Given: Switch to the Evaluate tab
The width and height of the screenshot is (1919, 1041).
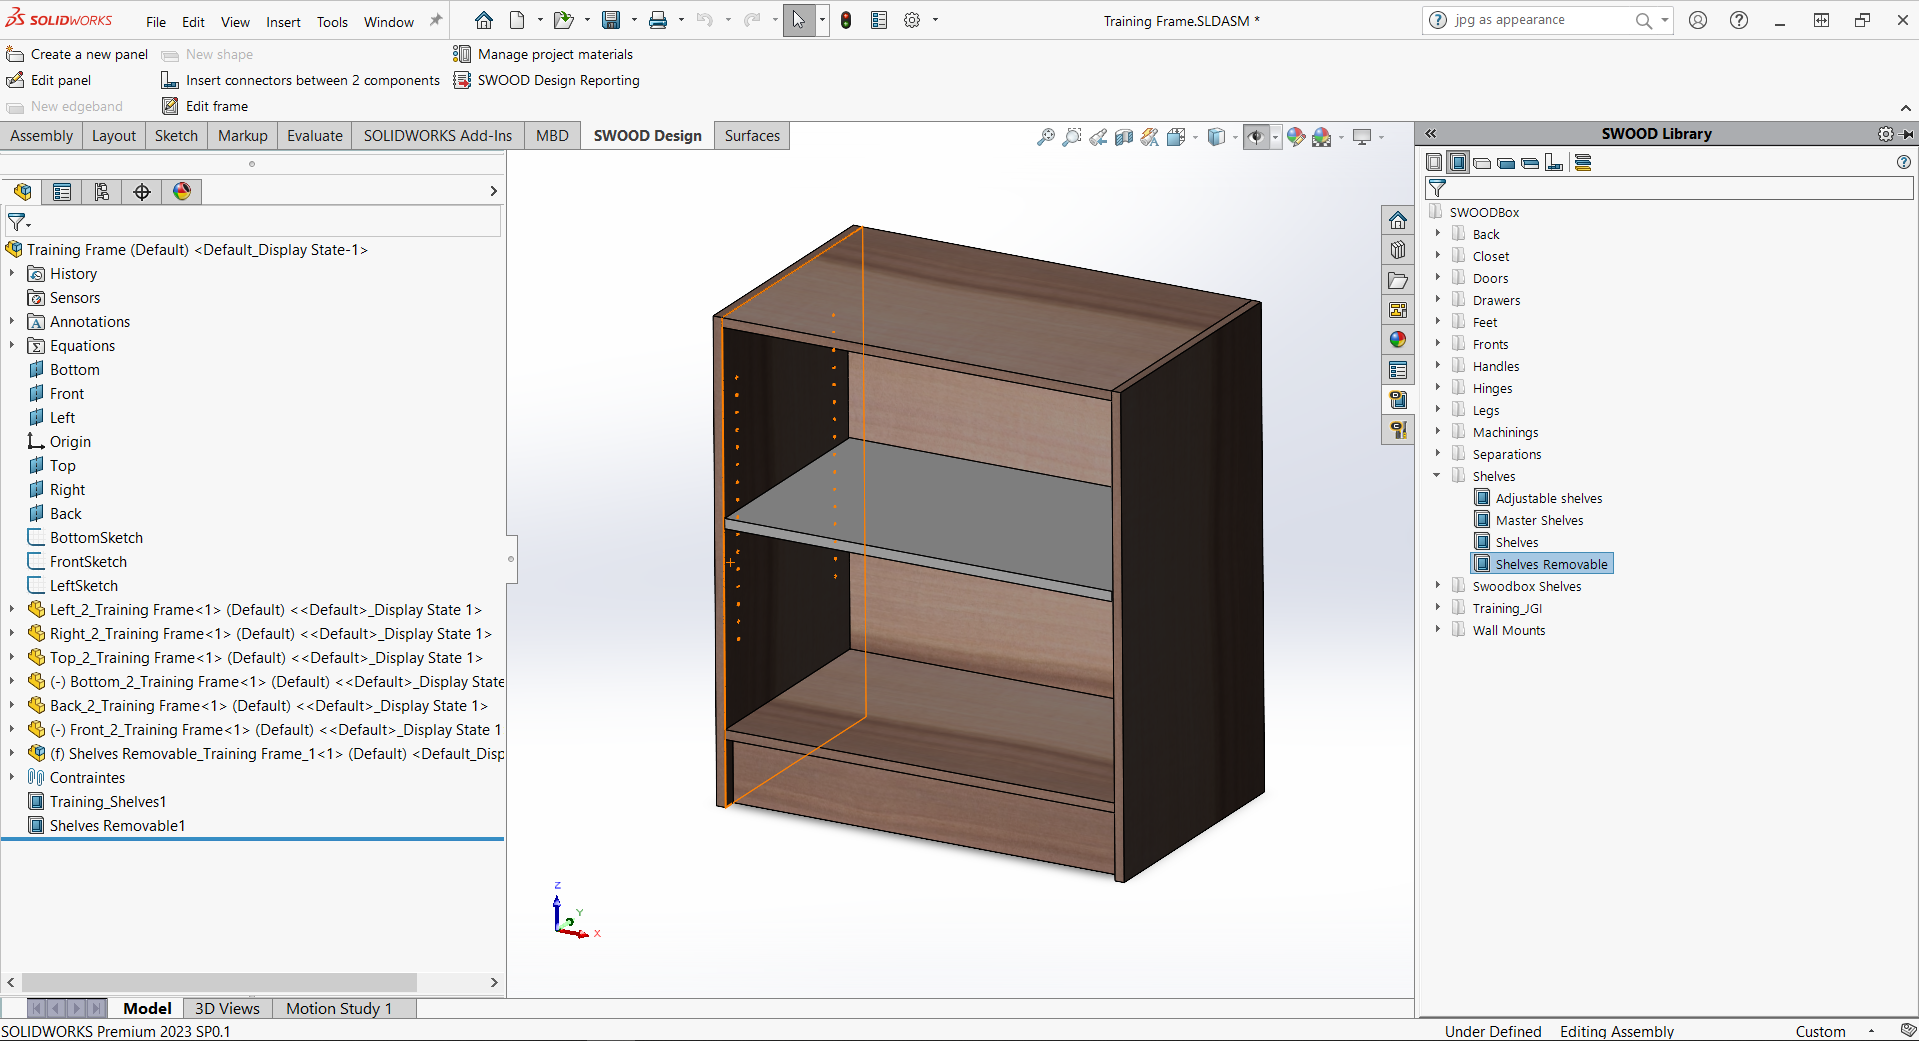Looking at the screenshot, I should click(x=315, y=136).
